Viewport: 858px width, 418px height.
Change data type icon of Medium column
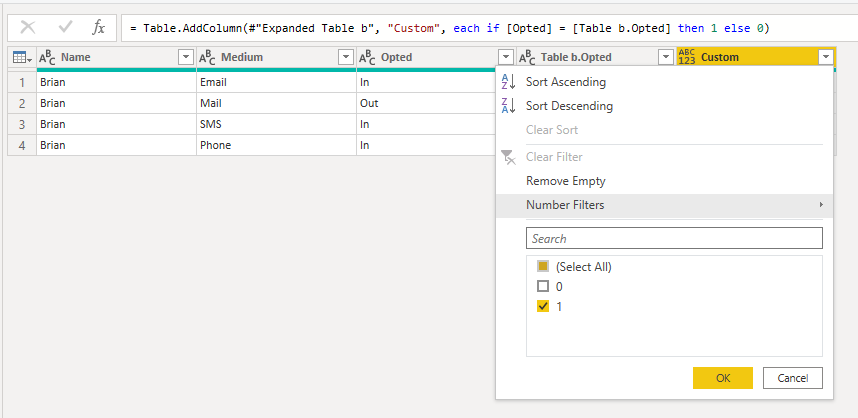pyautogui.click(x=207, y=57)
